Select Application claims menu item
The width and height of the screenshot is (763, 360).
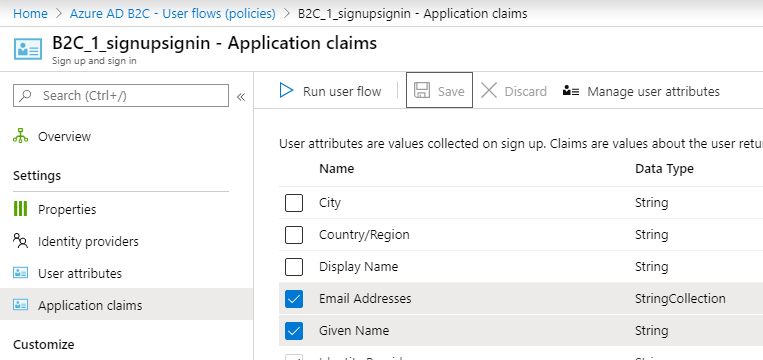pyautogui.click(x=127, y=305)
